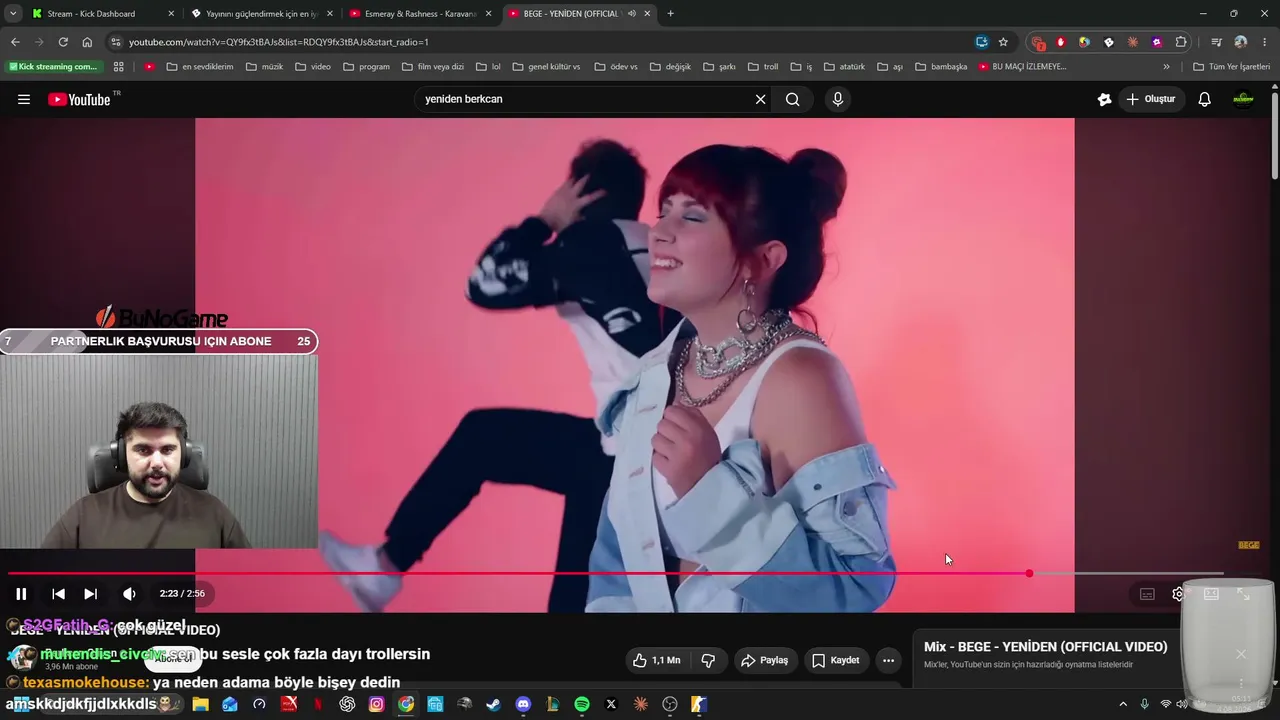Mute the BEGE - YENİDEN tab audio
Screen dimensions: 1280x720
tap(632, 14)
